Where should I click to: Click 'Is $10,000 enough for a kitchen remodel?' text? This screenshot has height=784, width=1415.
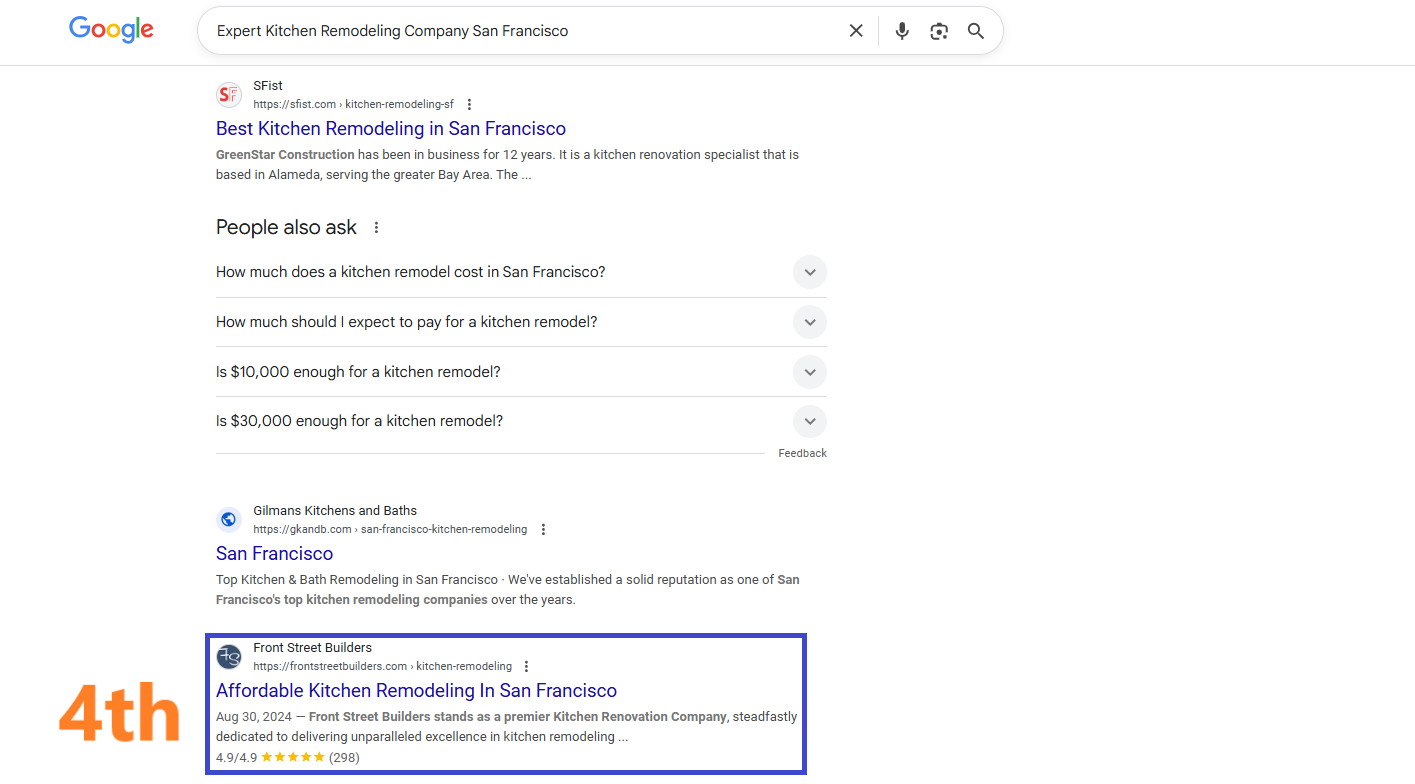358,372
